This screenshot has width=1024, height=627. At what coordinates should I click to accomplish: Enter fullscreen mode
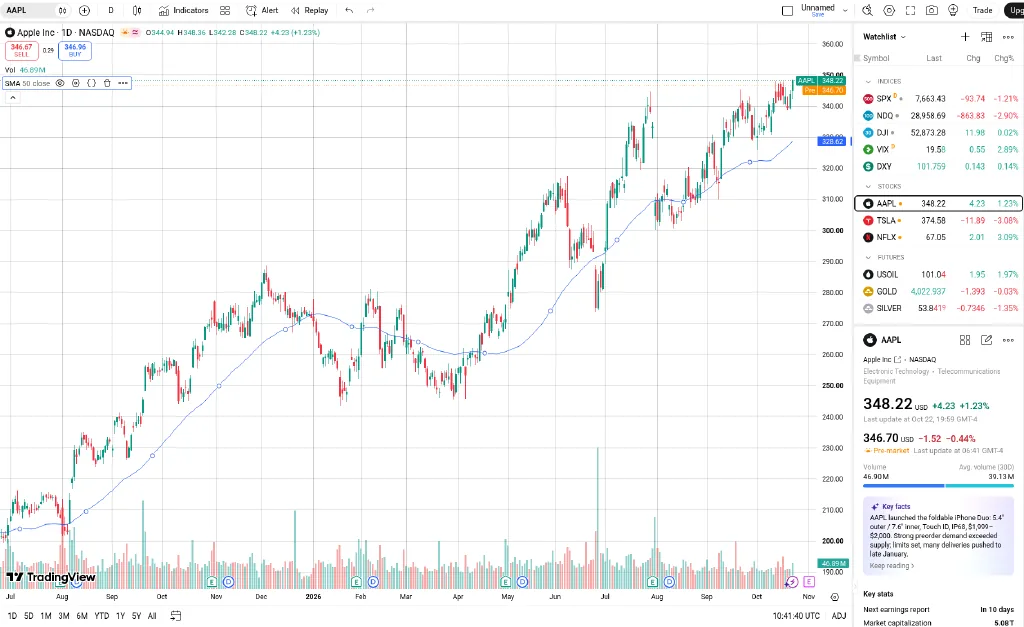click(x=910, y=10)
